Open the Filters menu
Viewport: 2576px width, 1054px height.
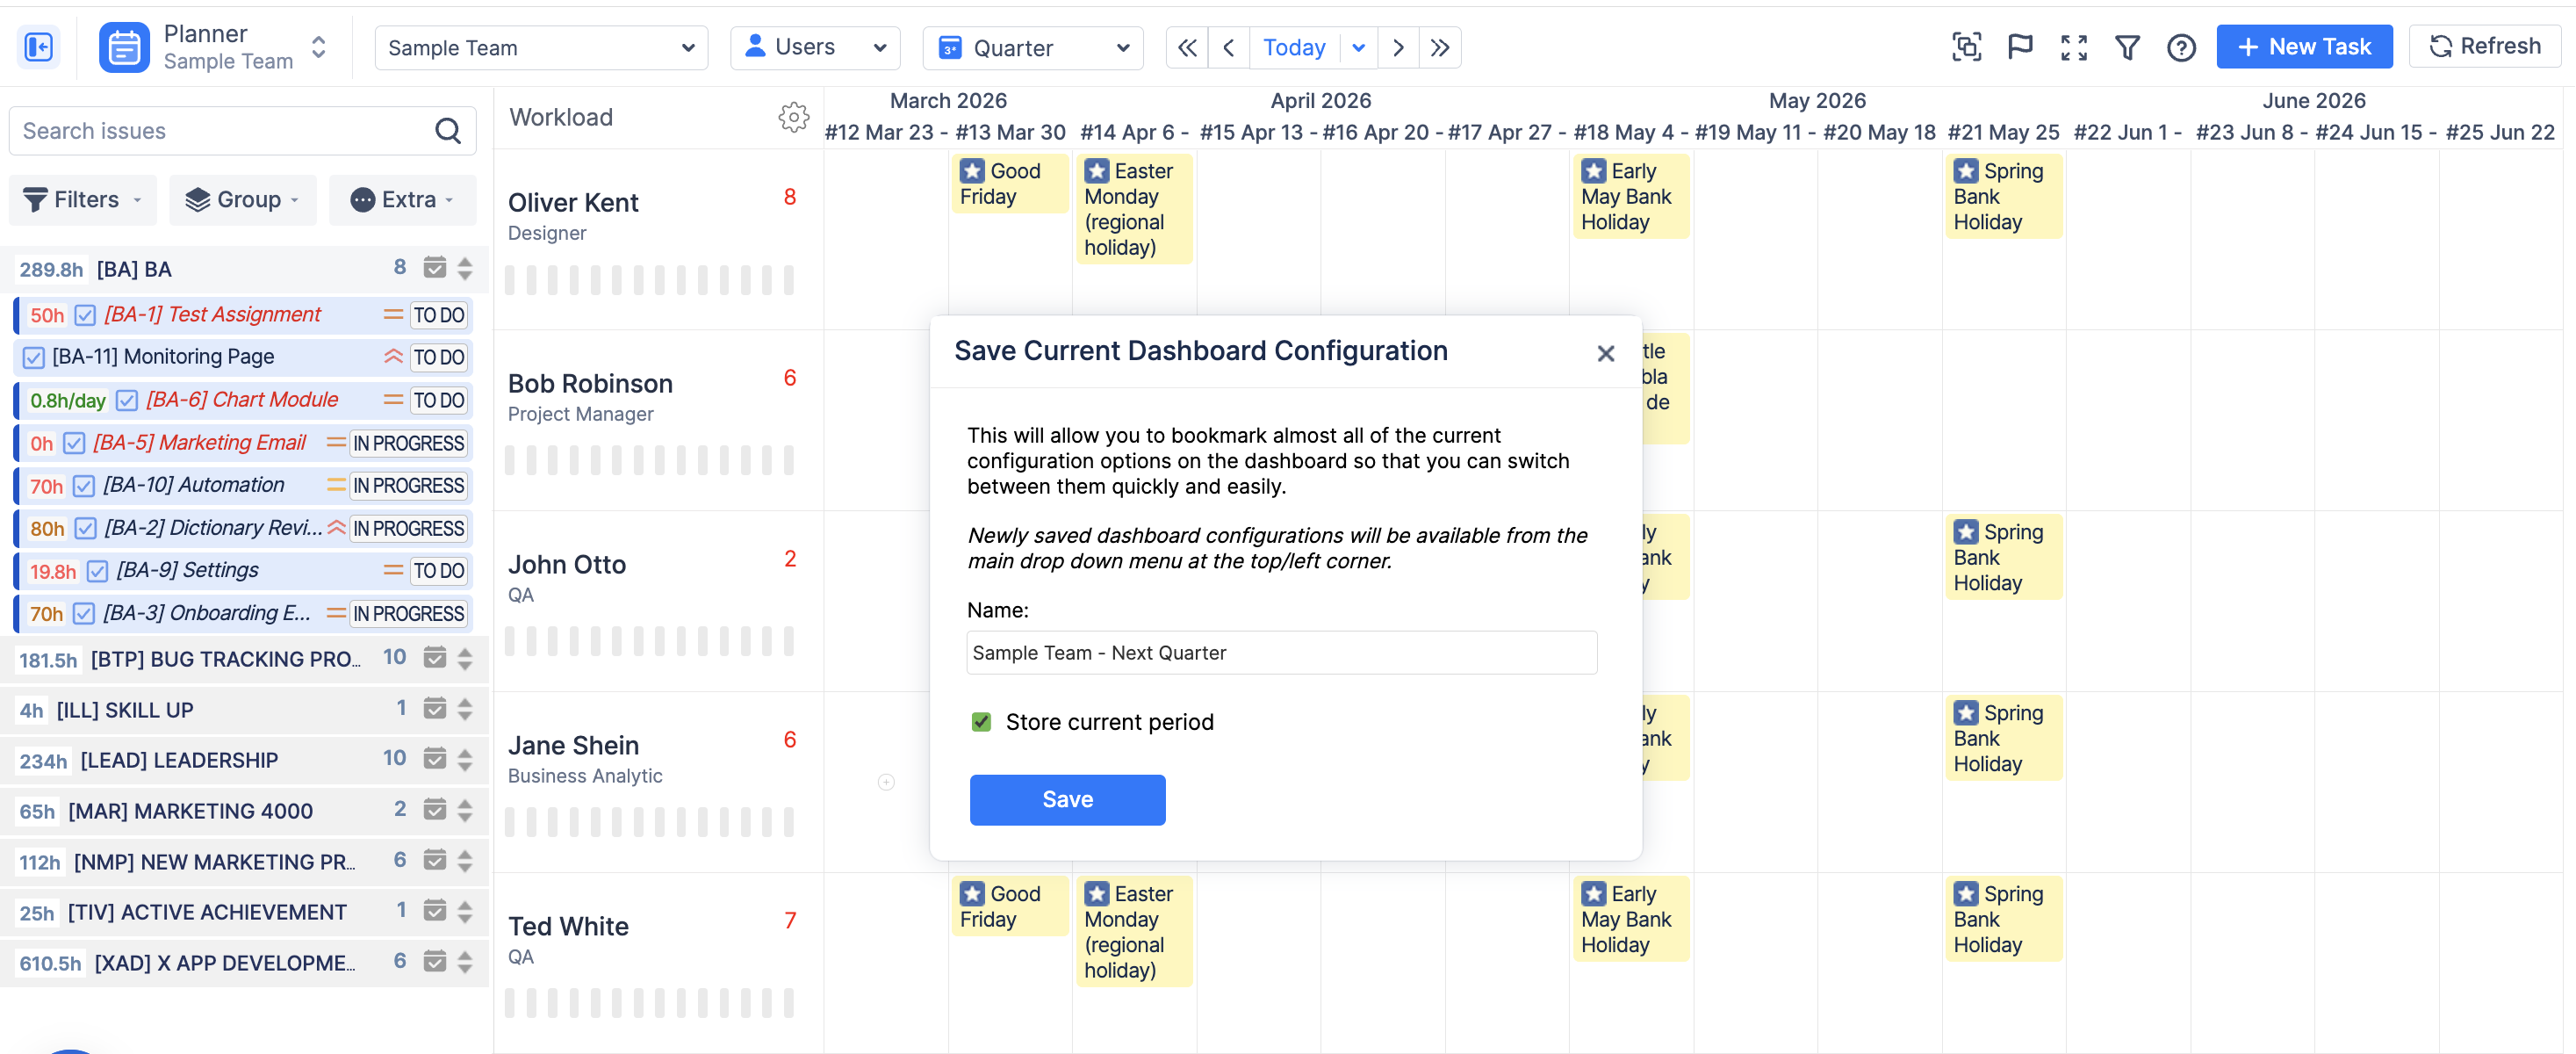click(82, 199)
